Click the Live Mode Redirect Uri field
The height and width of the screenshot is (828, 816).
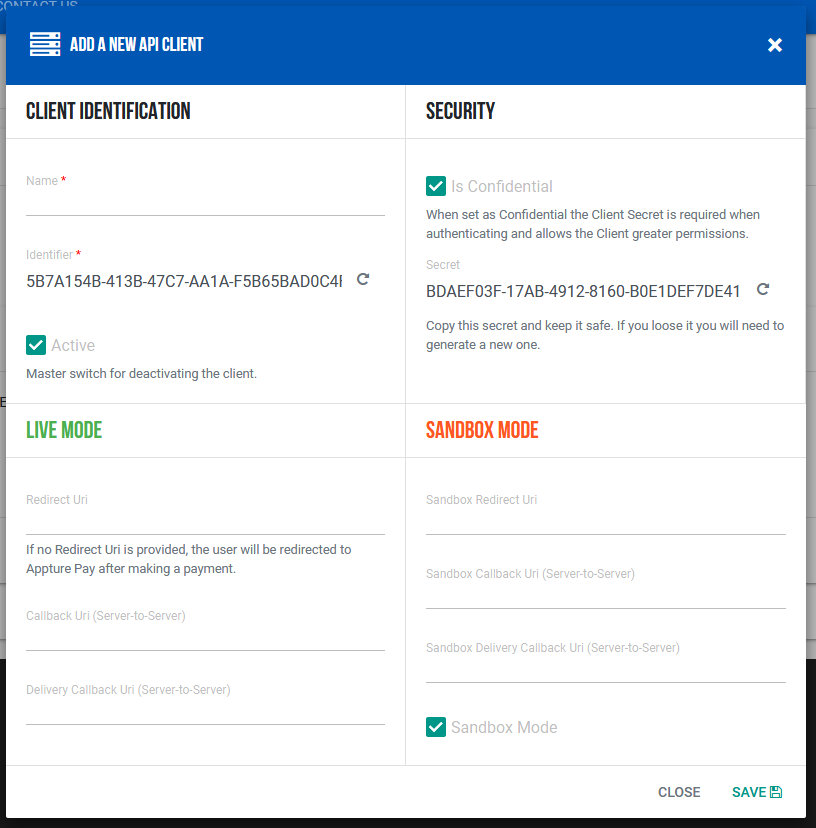[205, 521]
